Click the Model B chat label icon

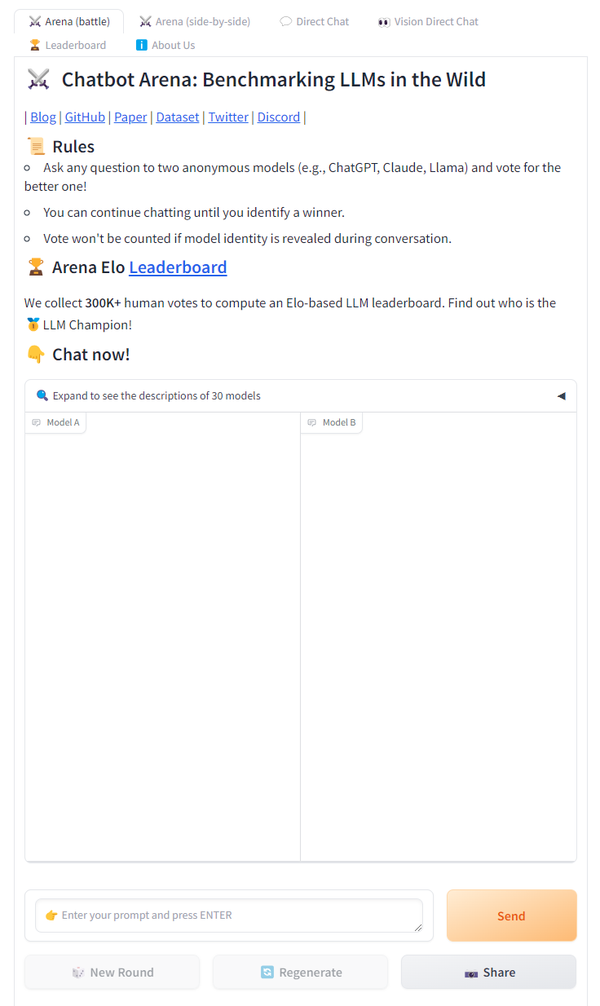tap(313, 423)
